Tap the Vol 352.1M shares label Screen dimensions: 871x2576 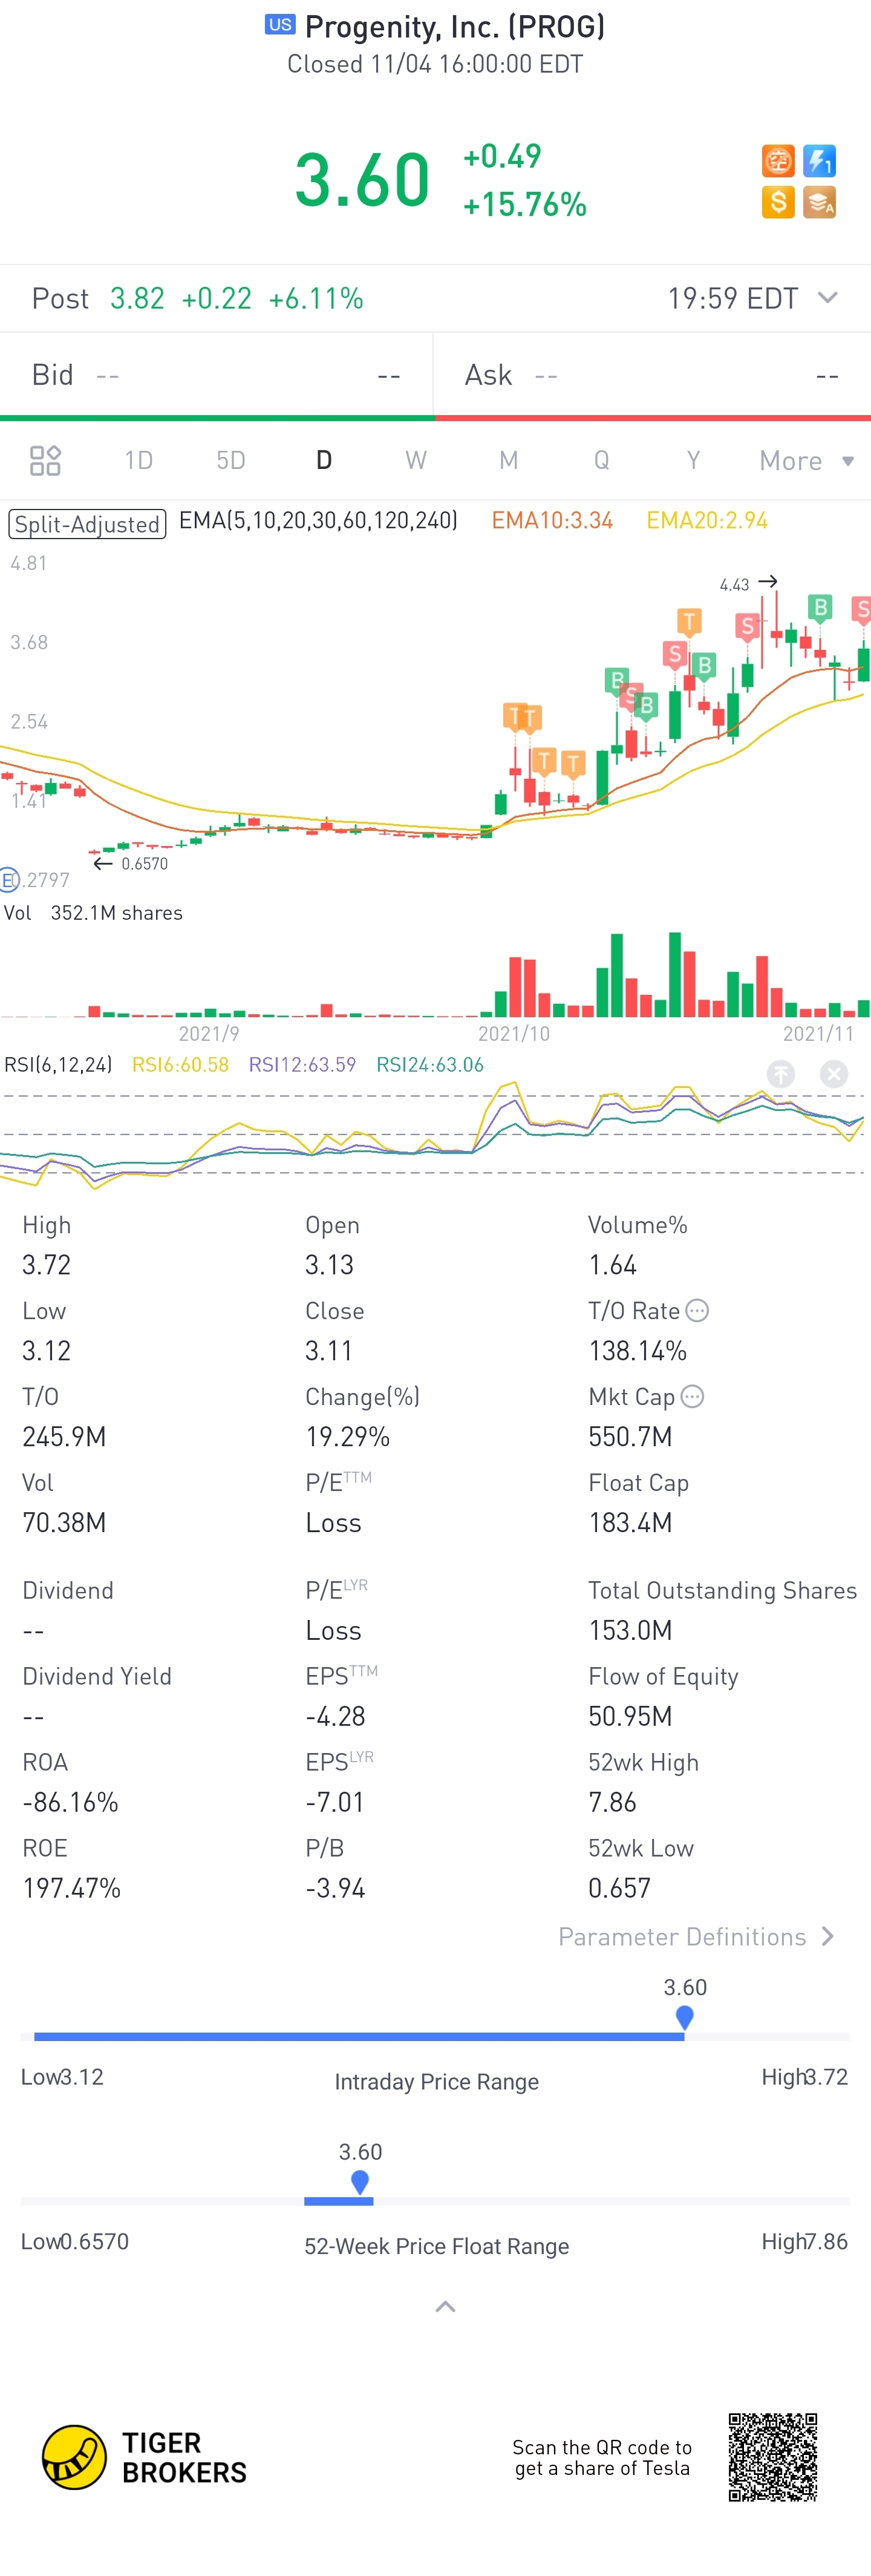tap(93, 913)
